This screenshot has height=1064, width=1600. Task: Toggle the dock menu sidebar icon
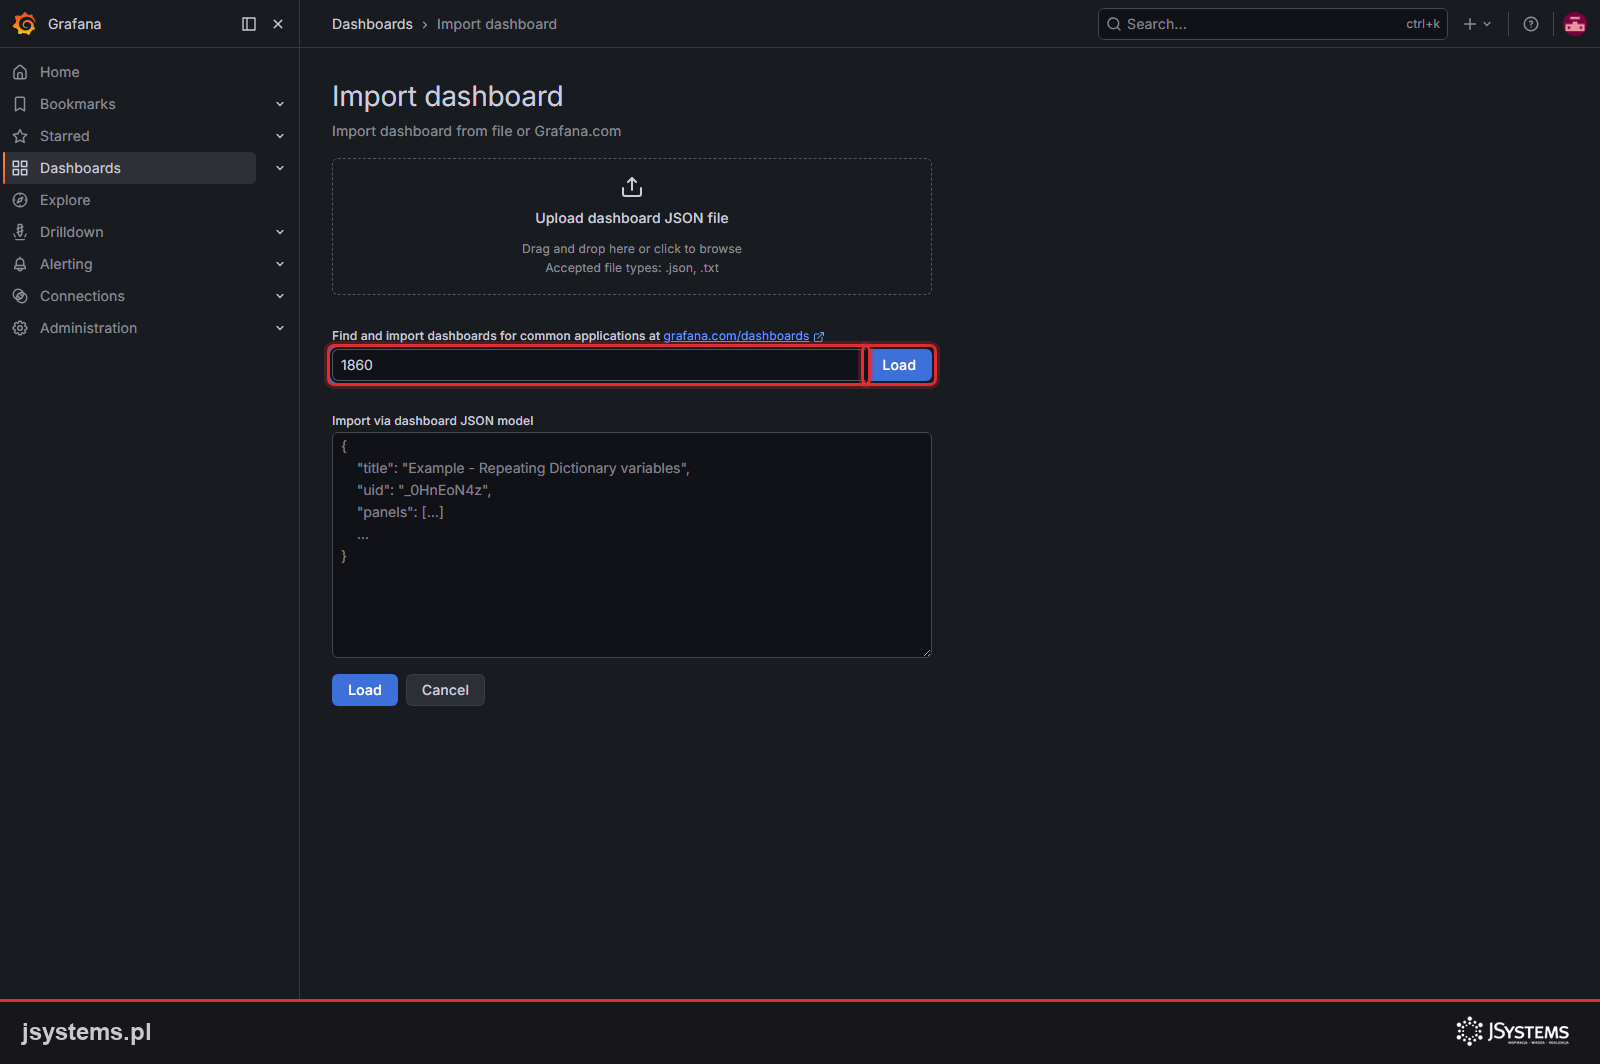249,24
